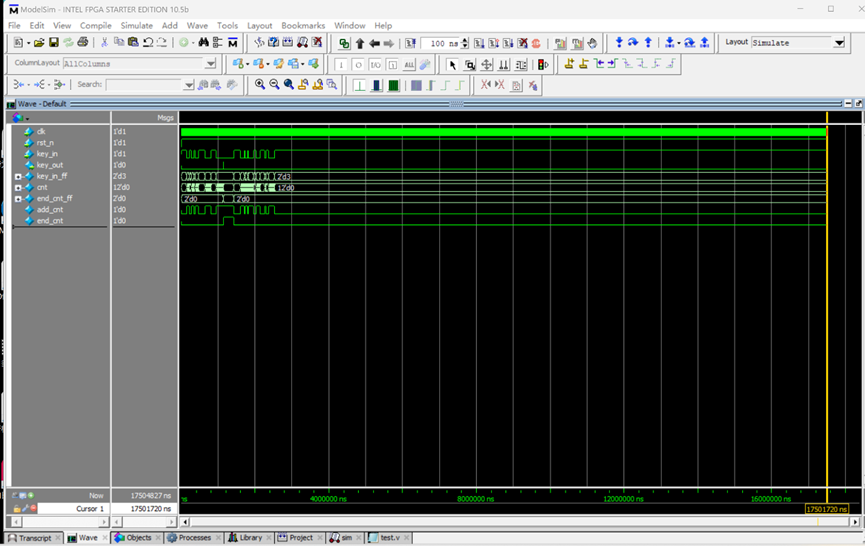The width and height of the screenshot is (865, 546).
Task: Switch to the Processes tab
Action: click(x=194, y=538)
